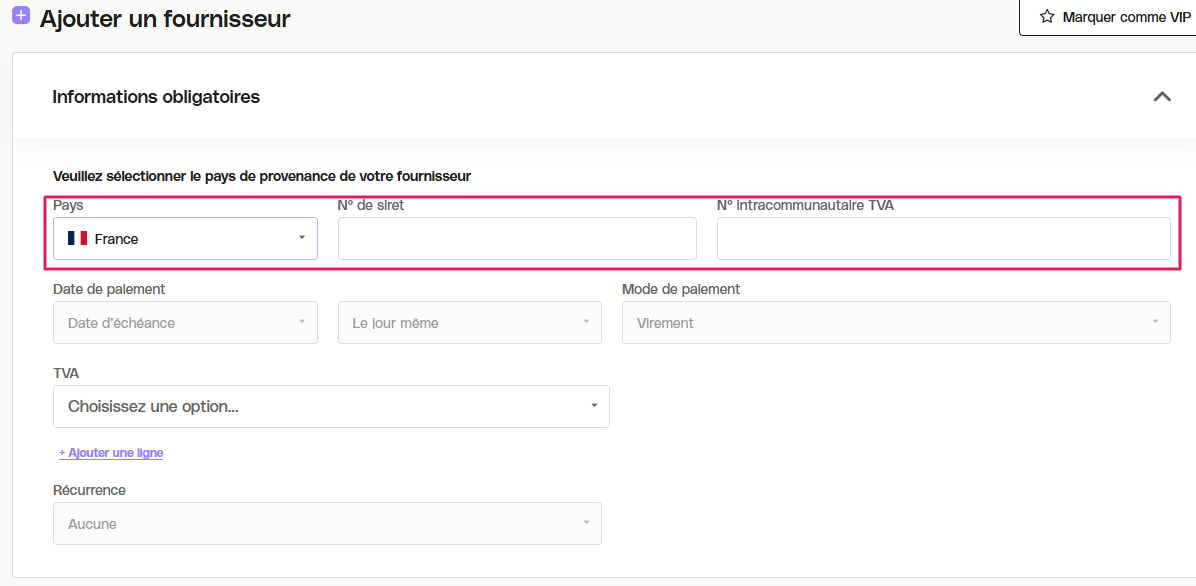
Task: Click the arrow of the Le jour même dropdown
Action: 587,321
